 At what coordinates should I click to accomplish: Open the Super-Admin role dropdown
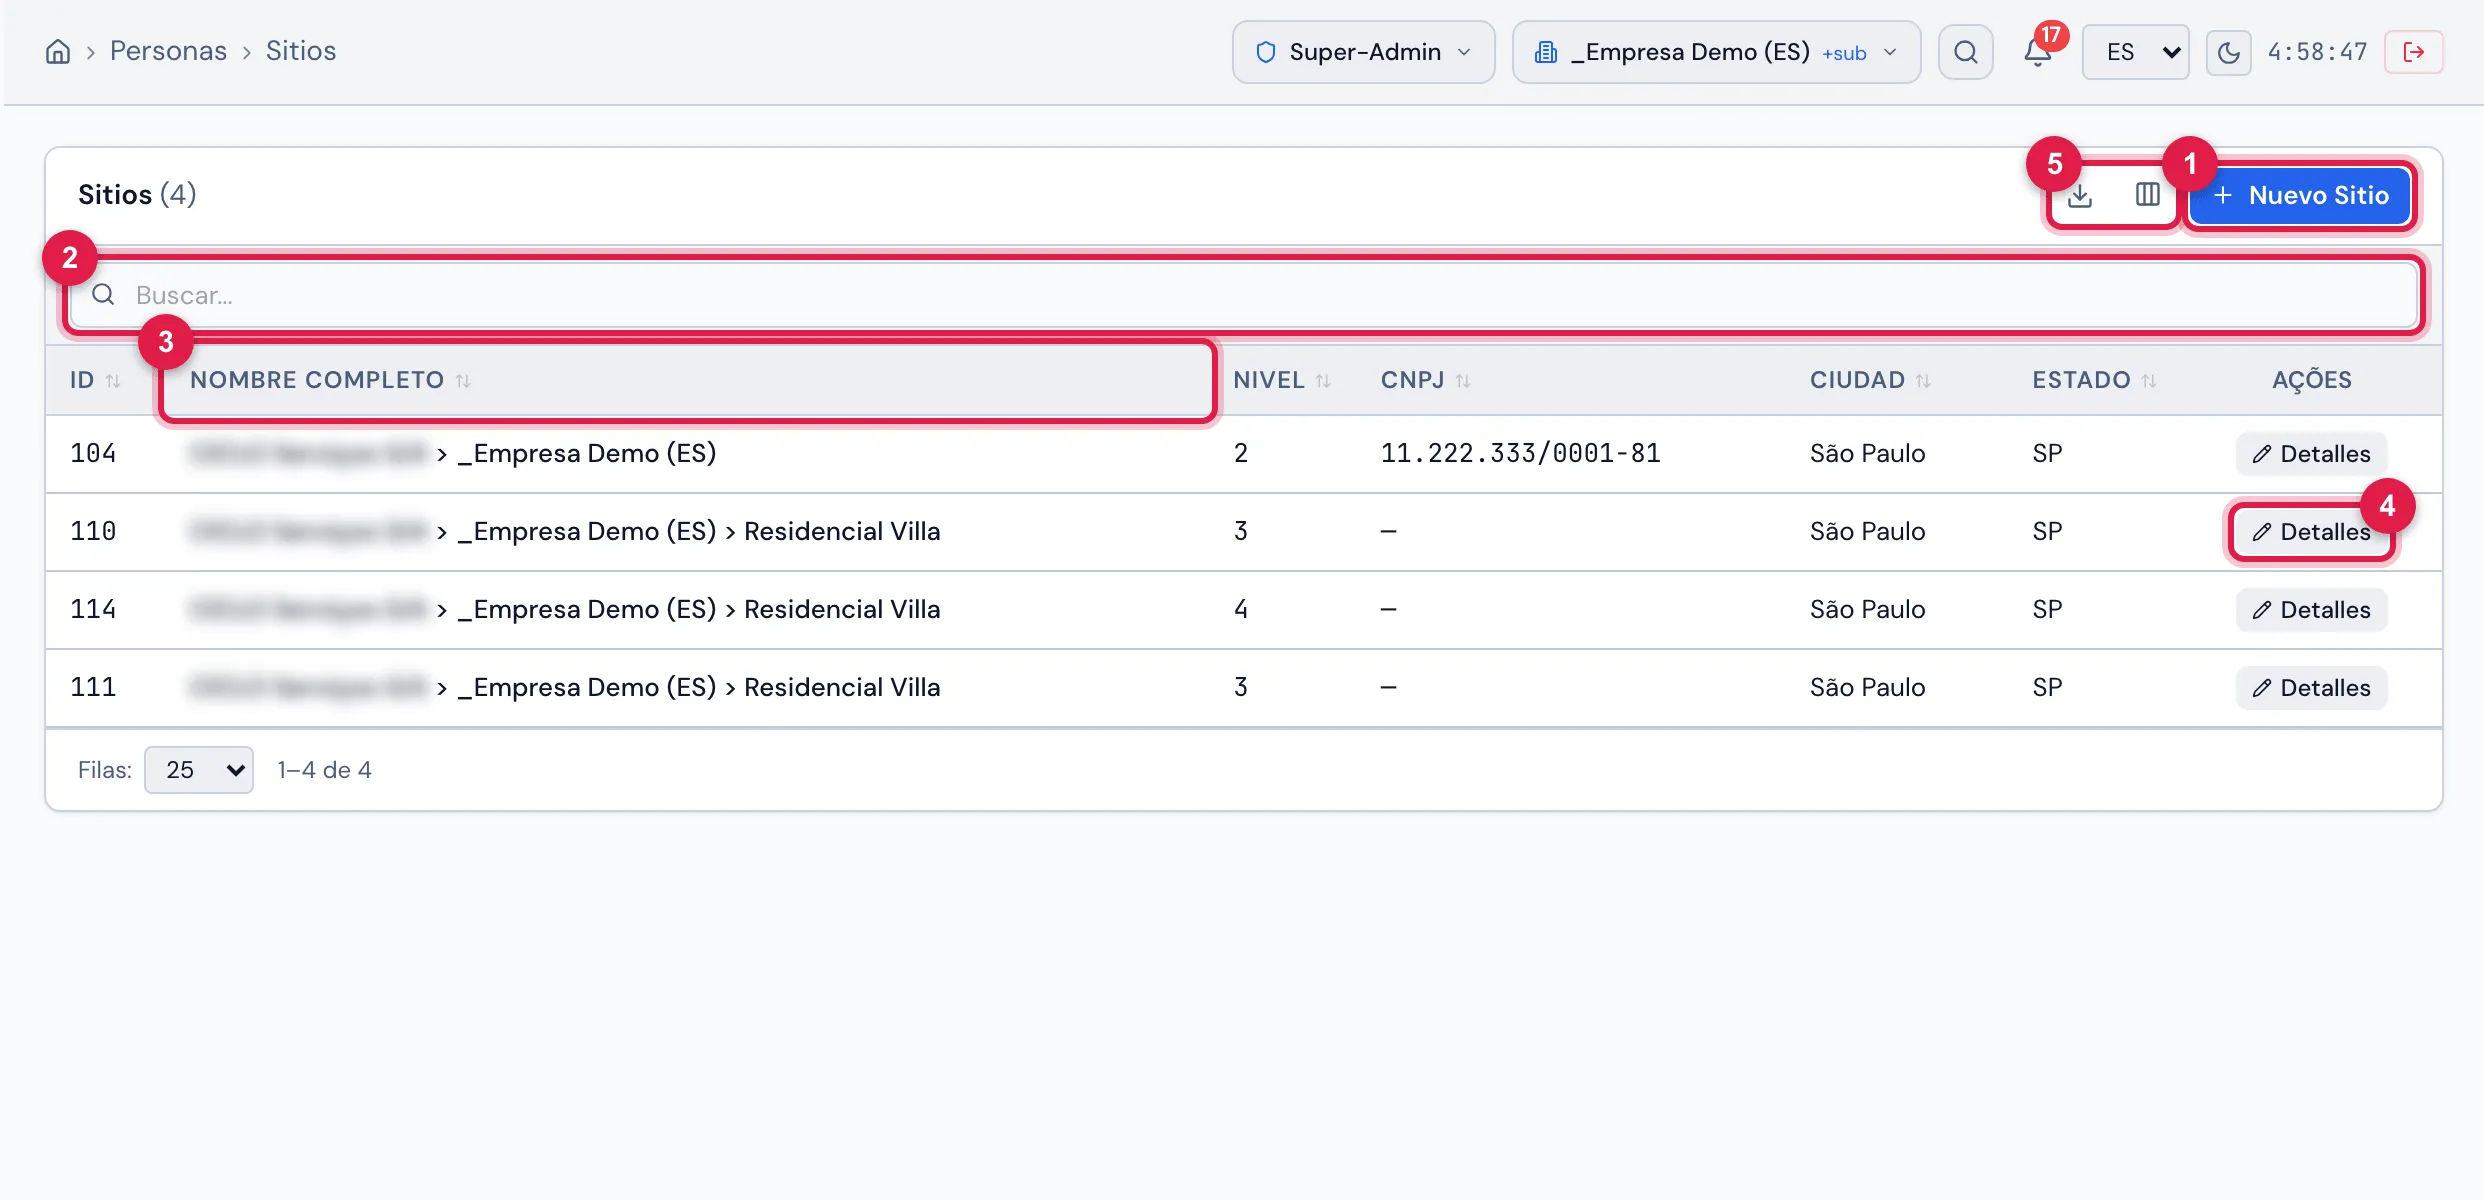[x=1363, y=52]
